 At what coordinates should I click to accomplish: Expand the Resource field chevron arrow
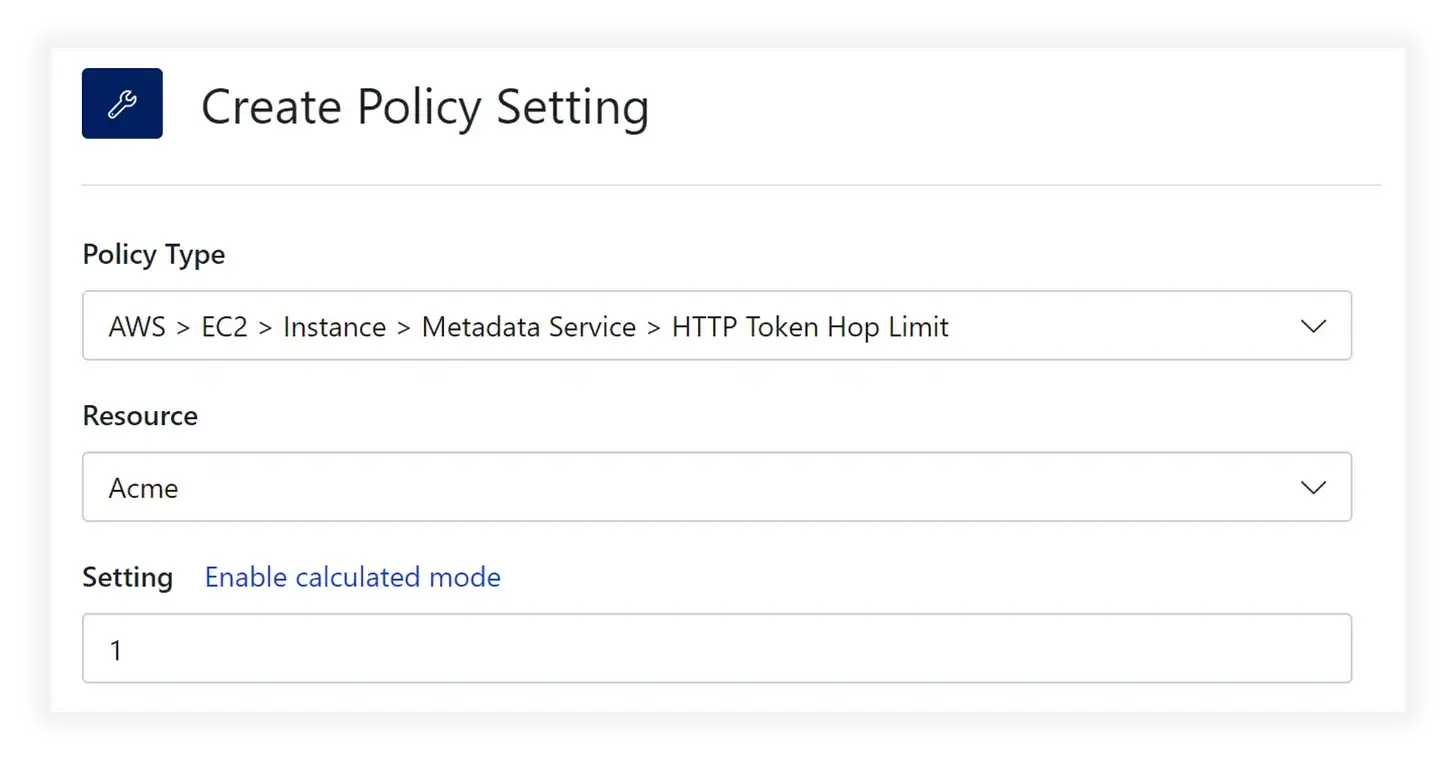click(x=1313, y=487)
